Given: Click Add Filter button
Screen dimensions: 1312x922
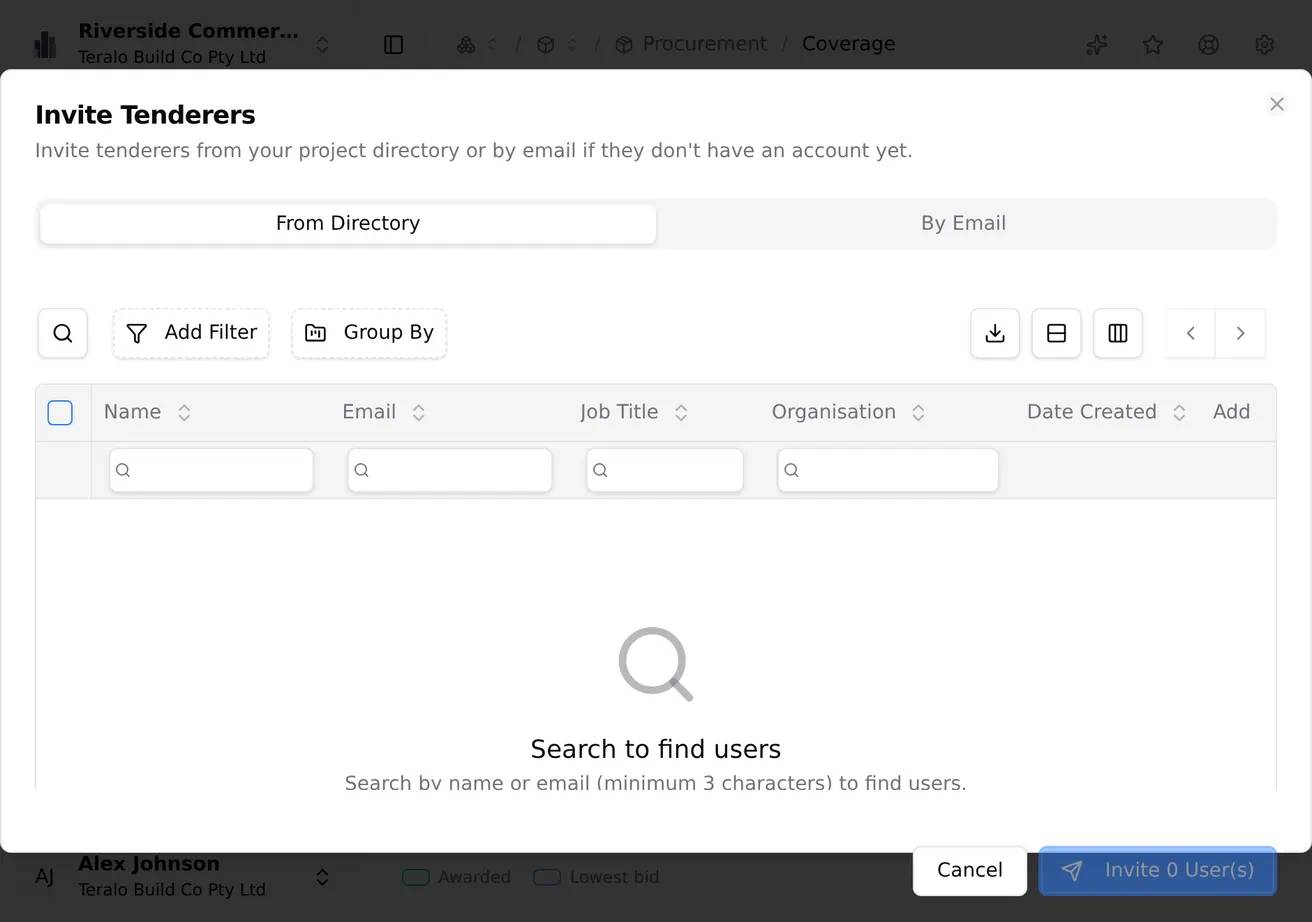Looking at the screenshot, I should coord(191,333).
